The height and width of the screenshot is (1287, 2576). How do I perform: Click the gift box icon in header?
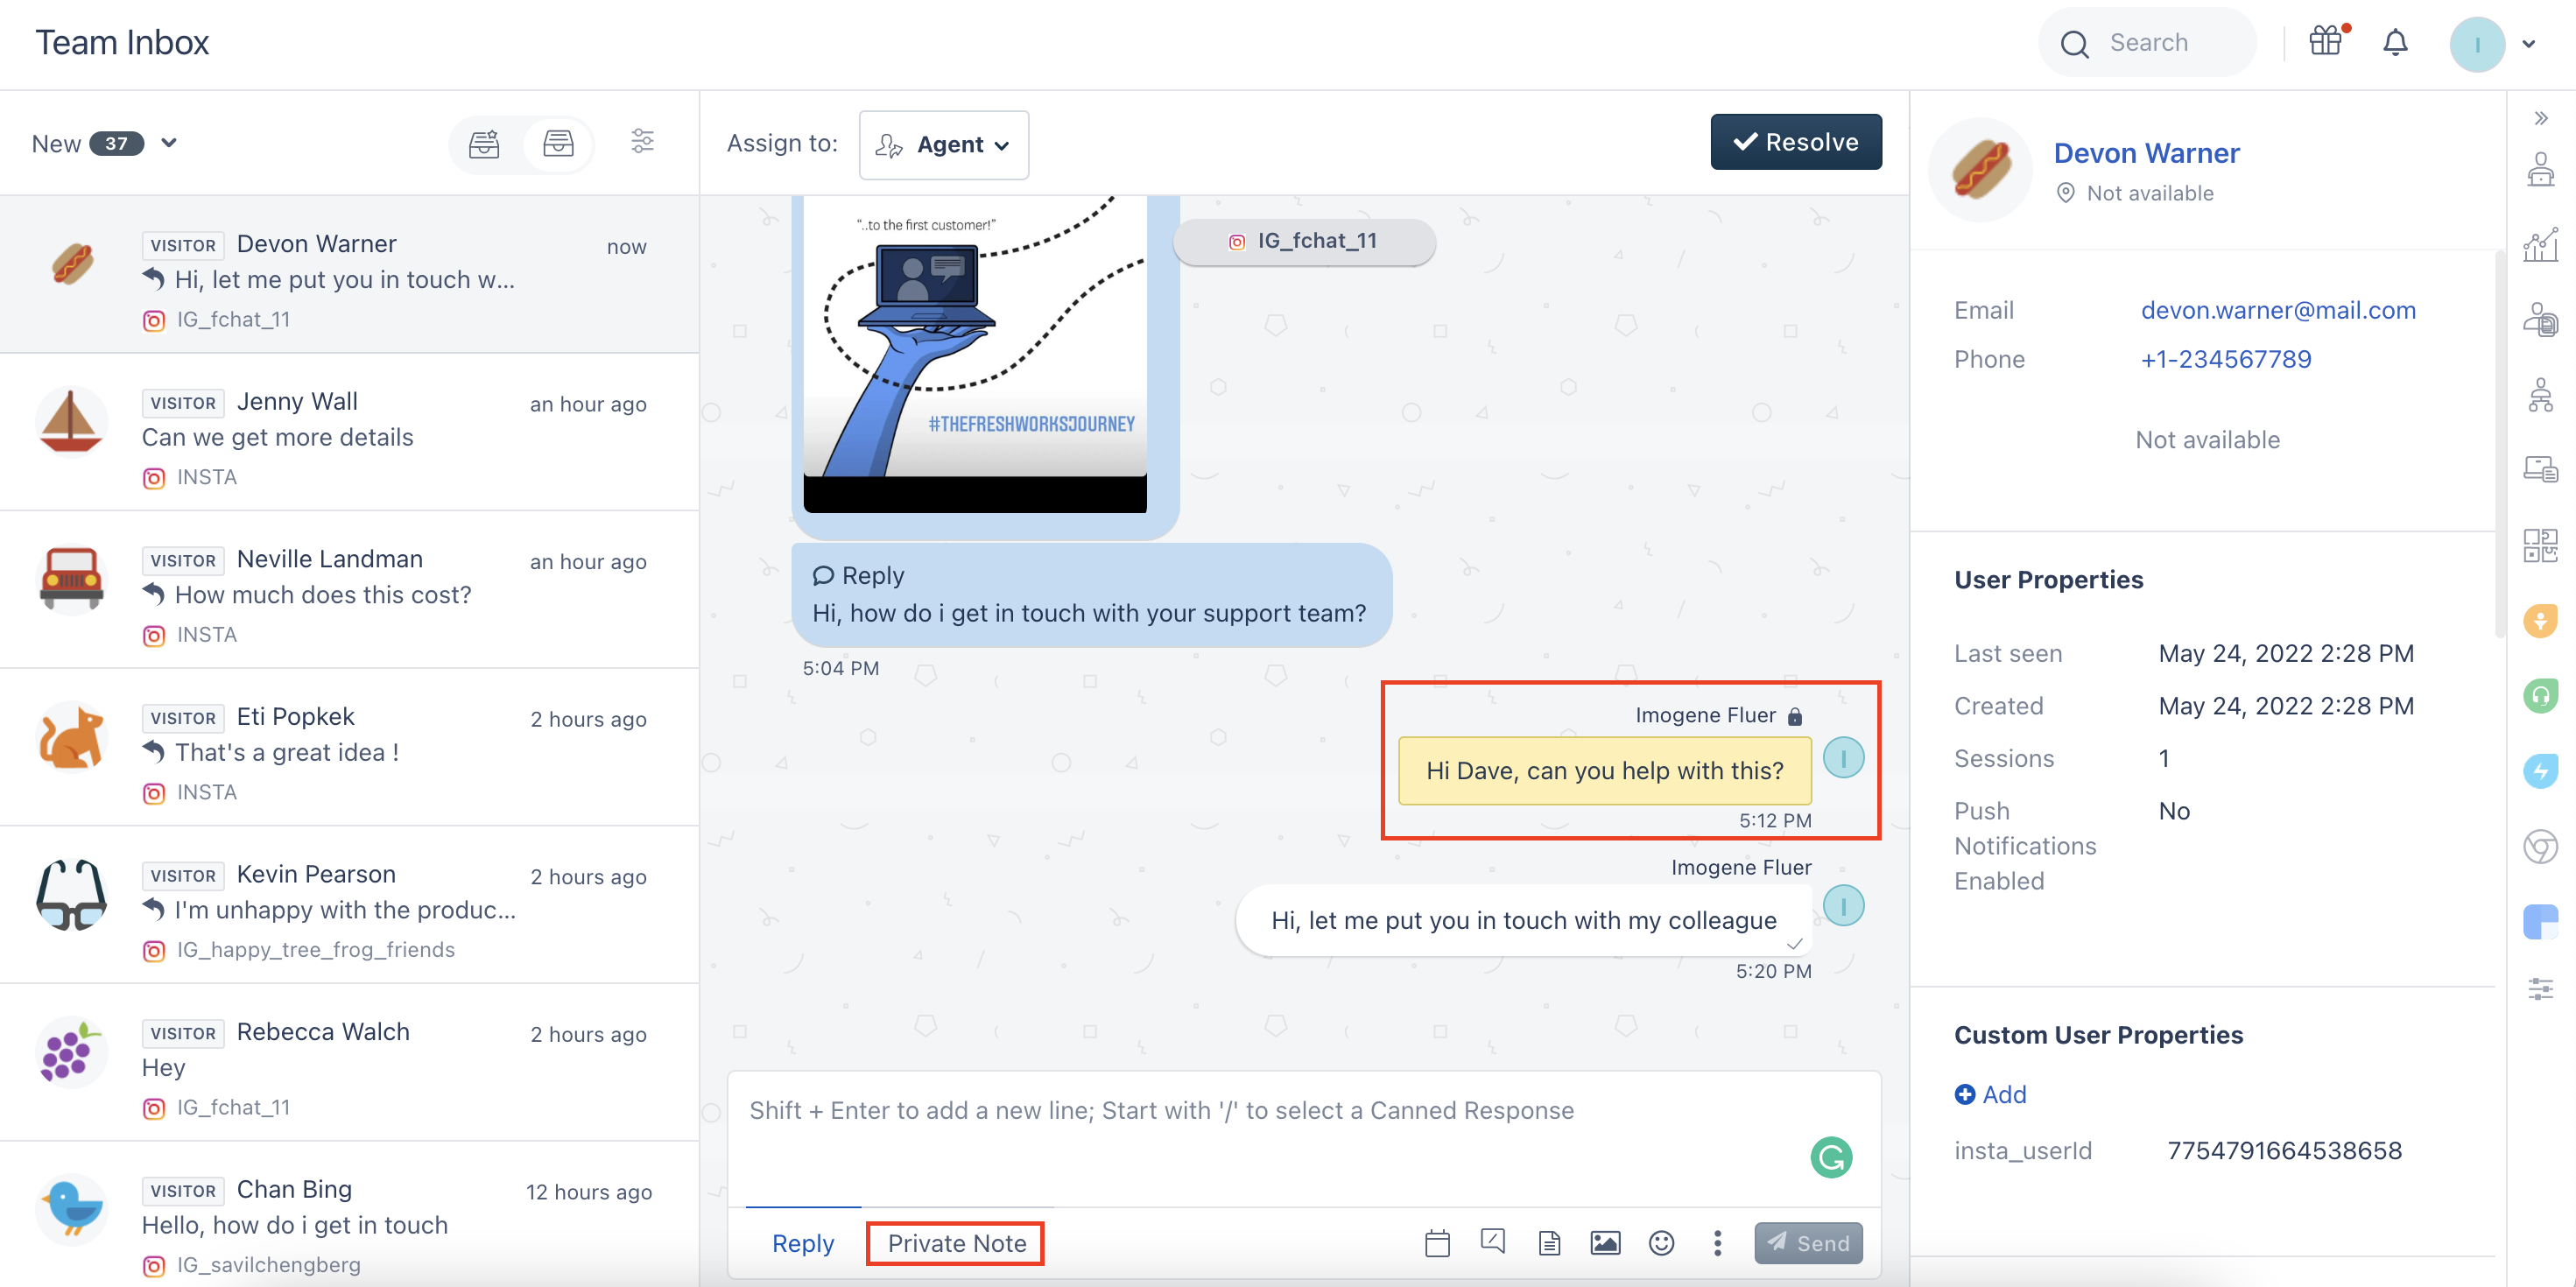click(x=2326, y=42)
